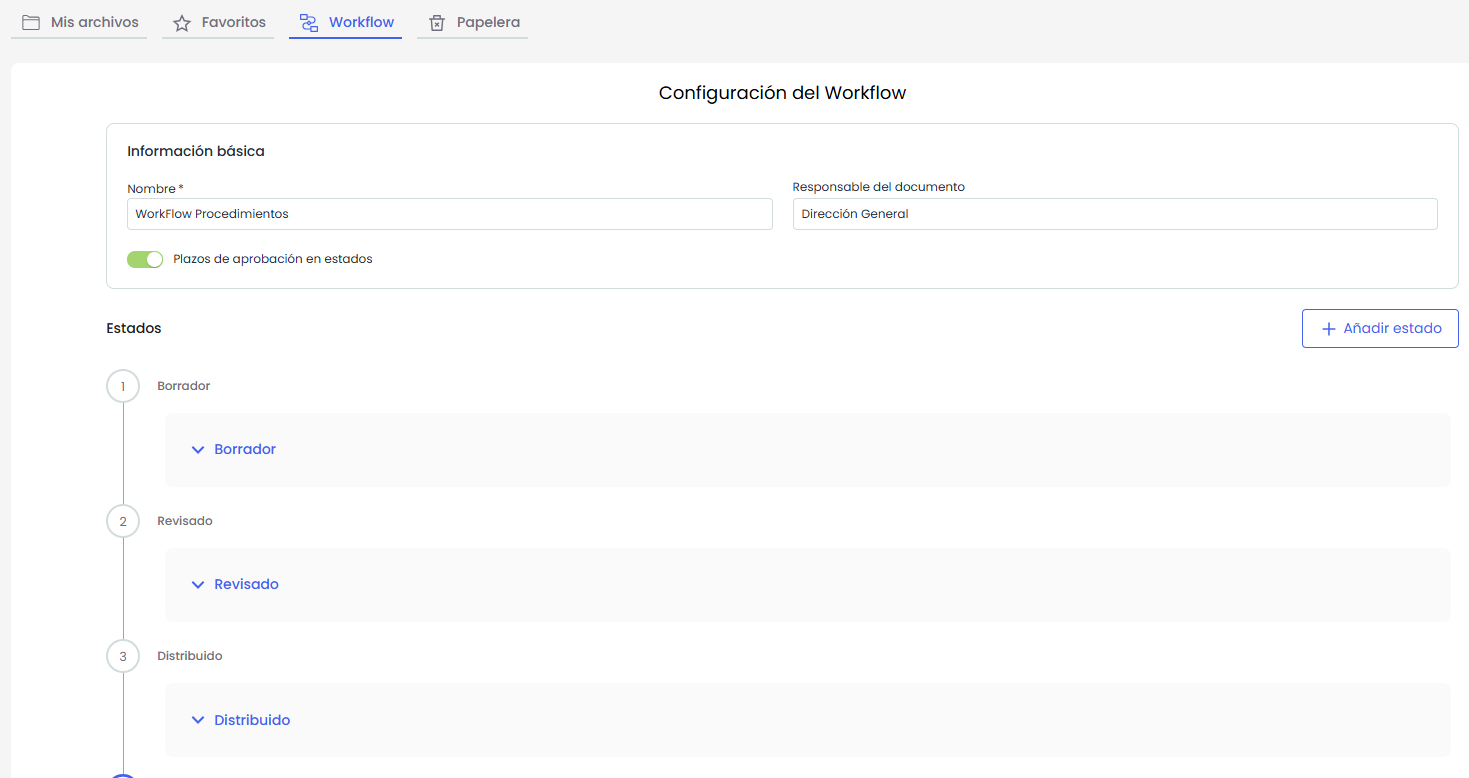Viewport: 1469px width, 778px height.
Task: Open the Papelera tab
Action: [x=488, y=22]
